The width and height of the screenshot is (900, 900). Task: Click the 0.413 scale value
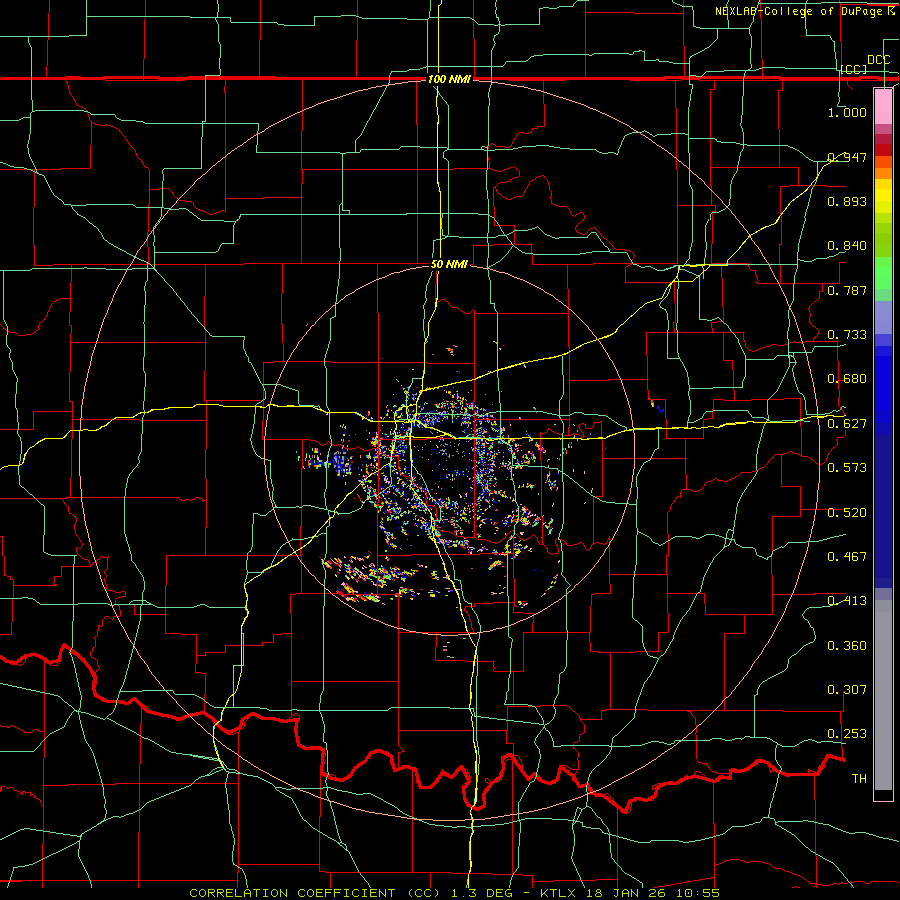(847, 600)
